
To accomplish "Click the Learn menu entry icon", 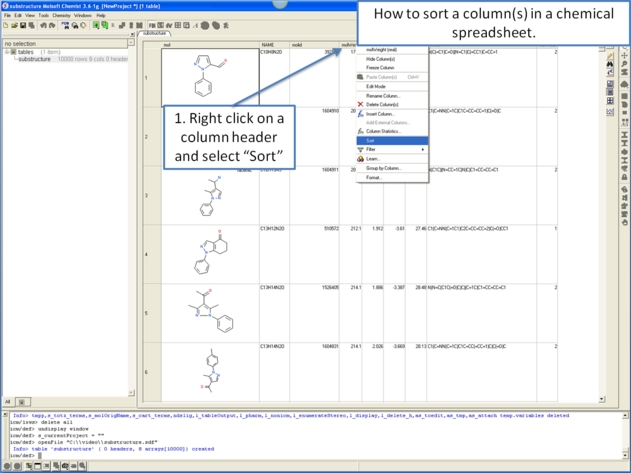I will 361,159.
